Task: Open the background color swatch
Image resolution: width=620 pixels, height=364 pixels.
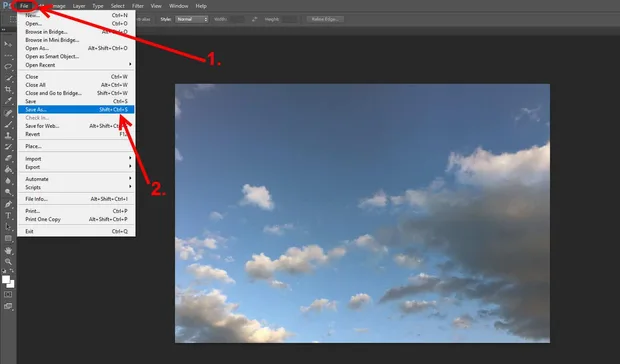Action: (x=11, y=285)
